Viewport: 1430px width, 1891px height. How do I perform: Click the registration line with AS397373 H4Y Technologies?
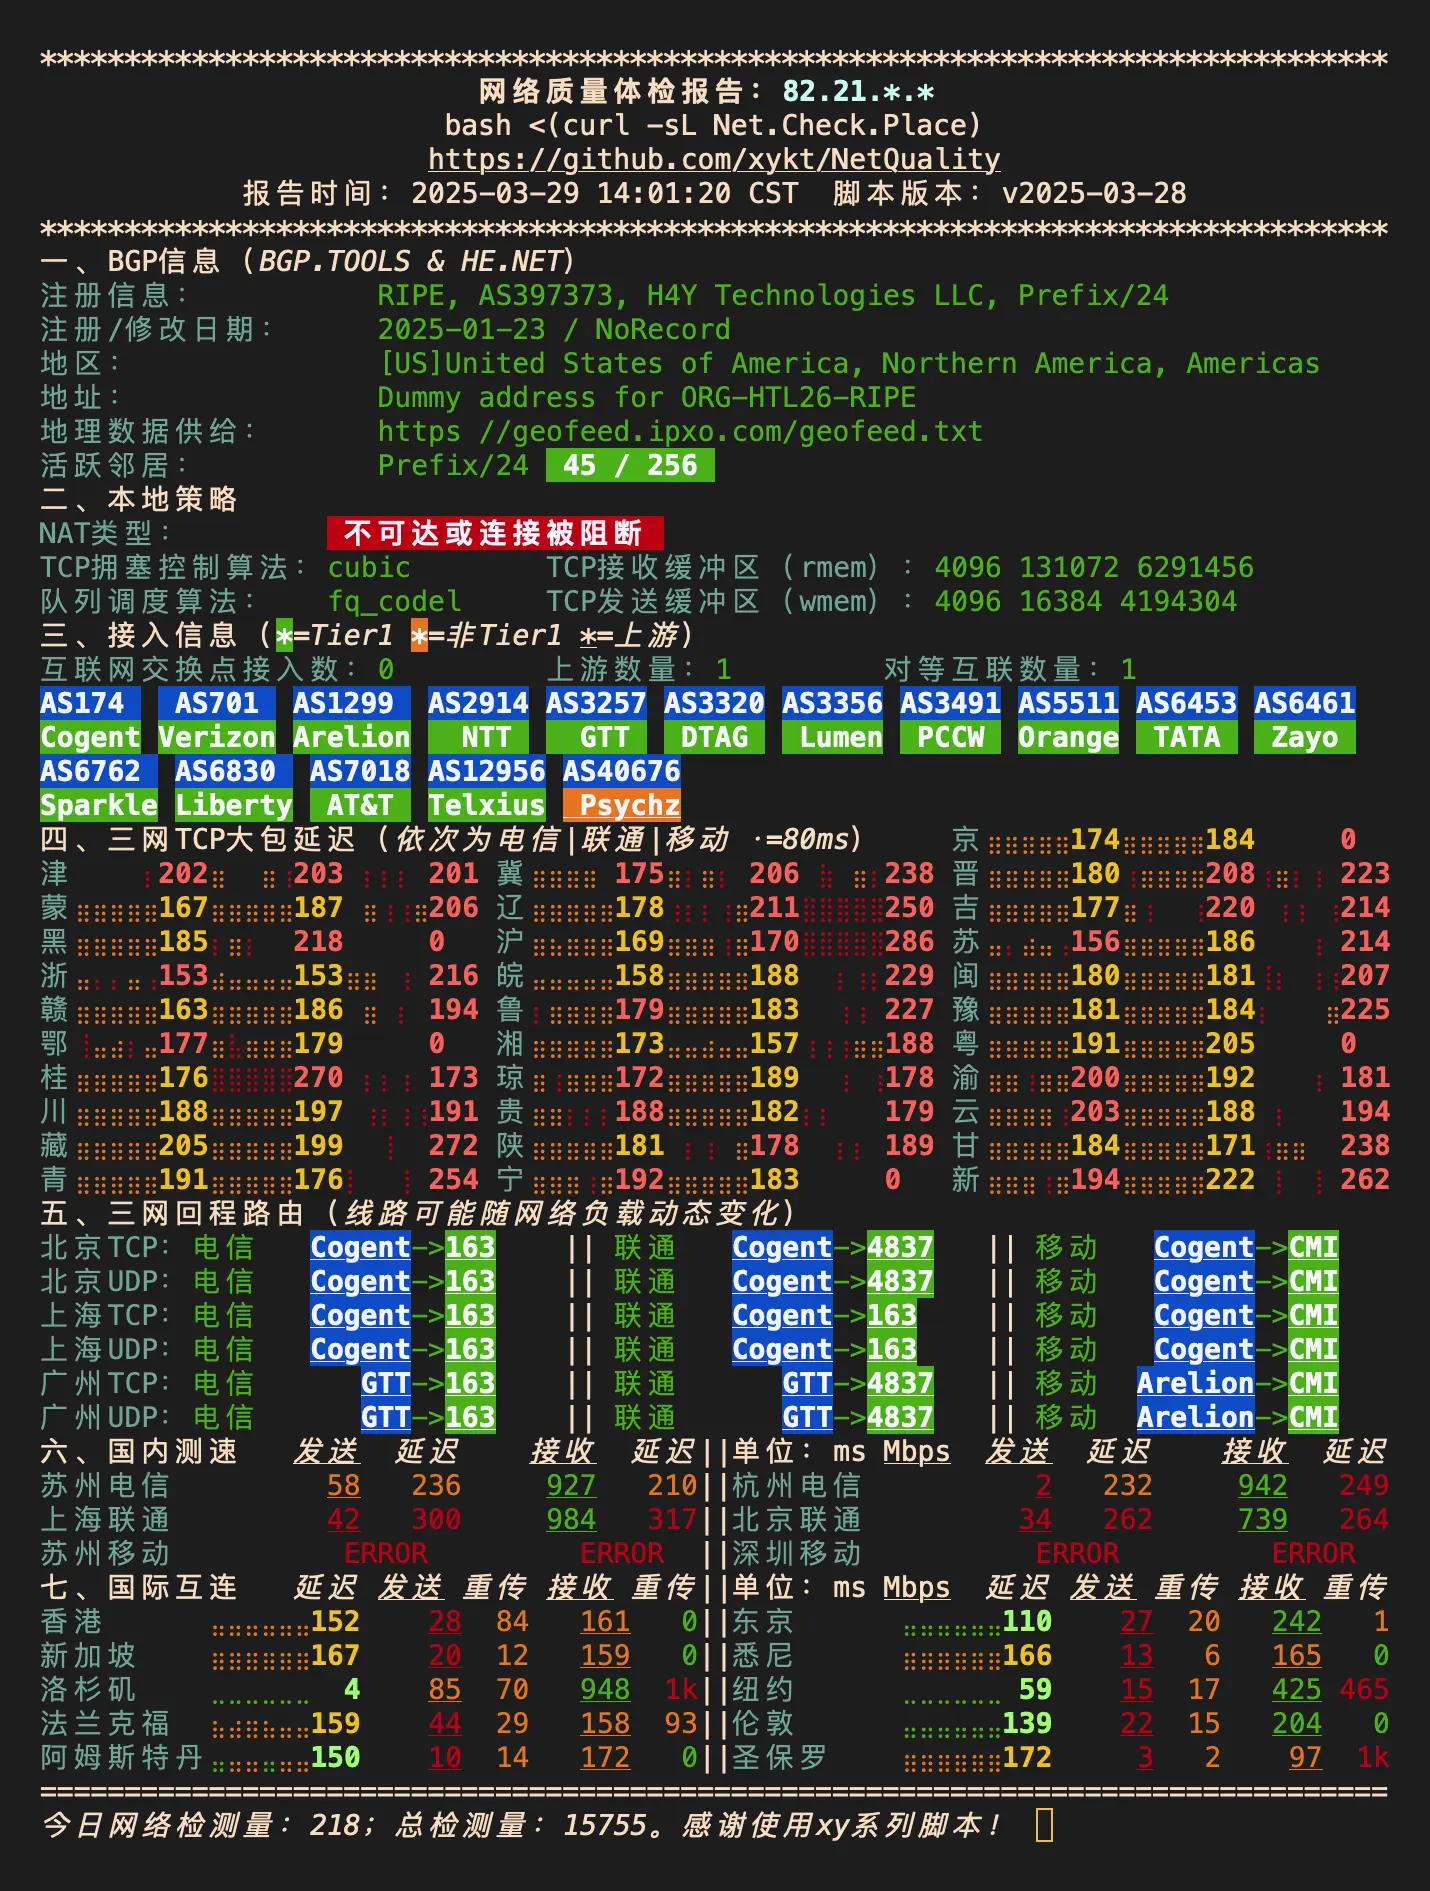(x=773, y=295)
